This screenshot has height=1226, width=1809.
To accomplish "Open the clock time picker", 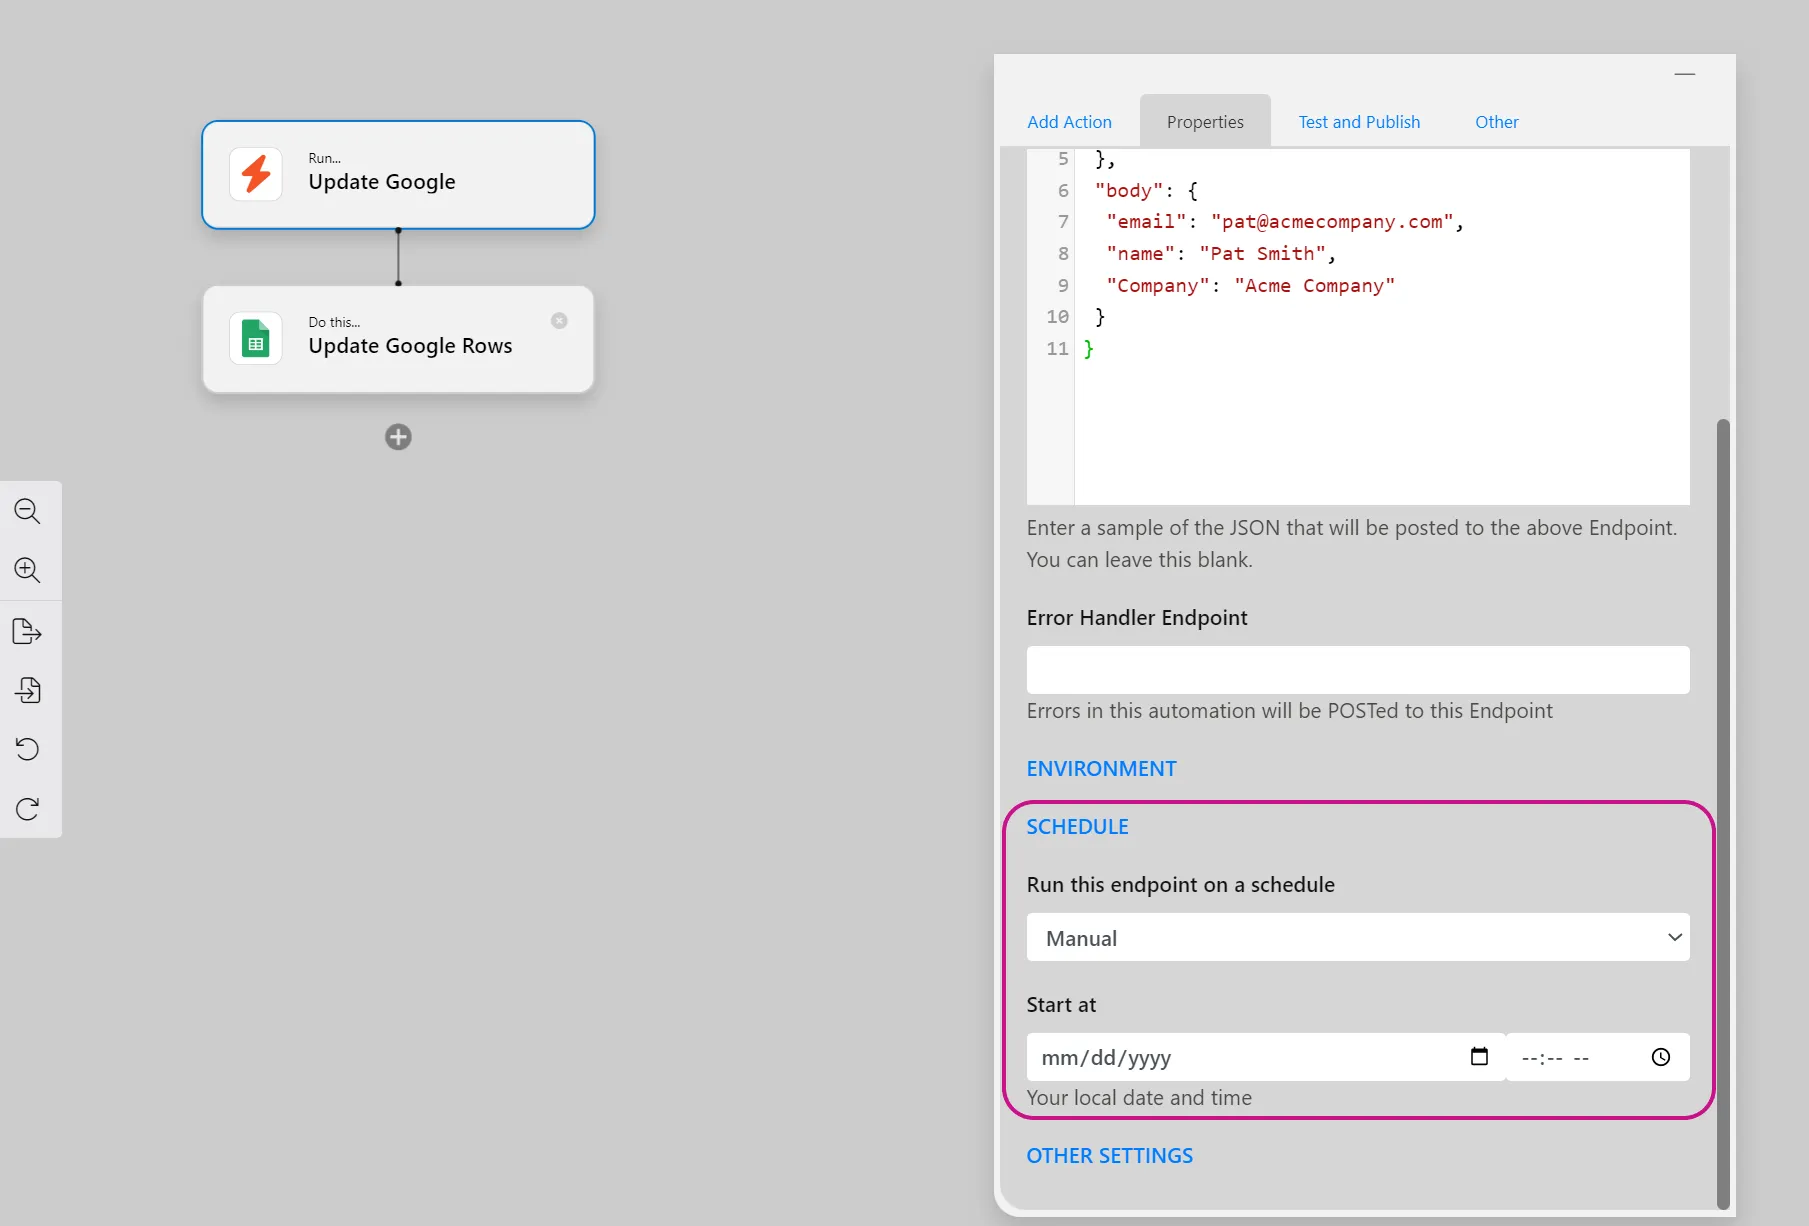I will (1661, 1057).
